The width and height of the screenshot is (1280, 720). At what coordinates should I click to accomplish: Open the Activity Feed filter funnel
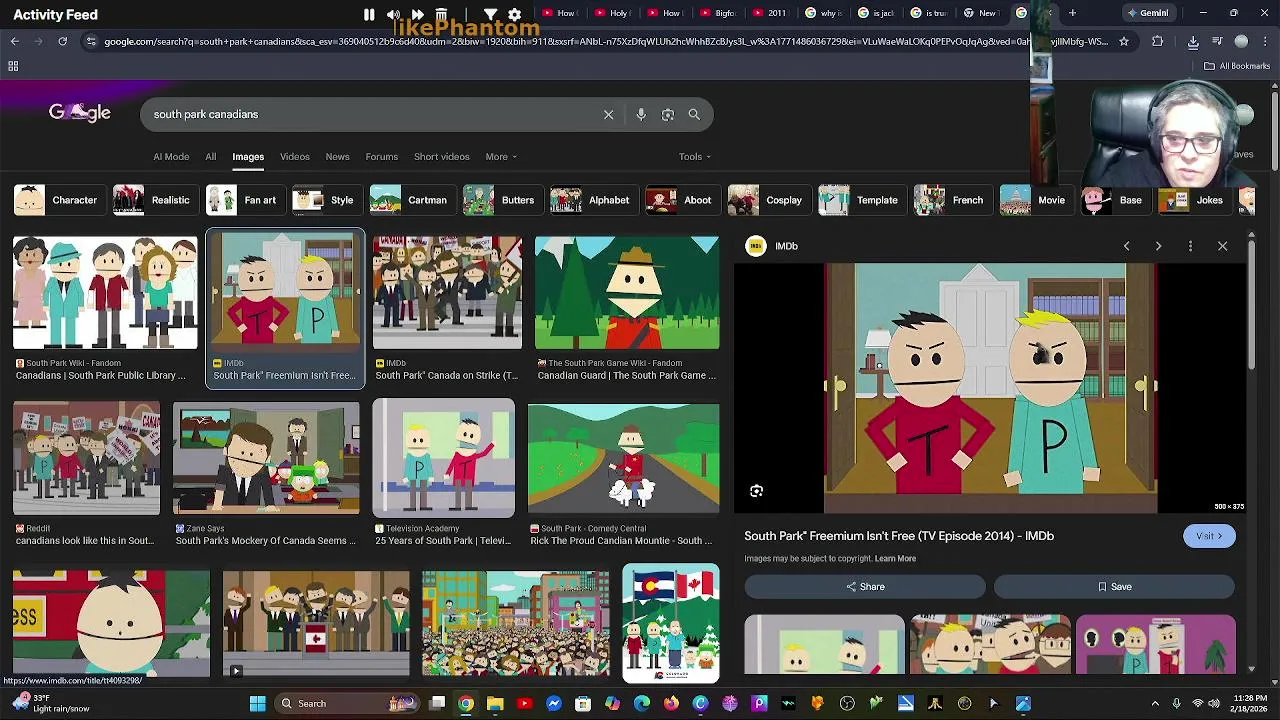coord(491,15)
